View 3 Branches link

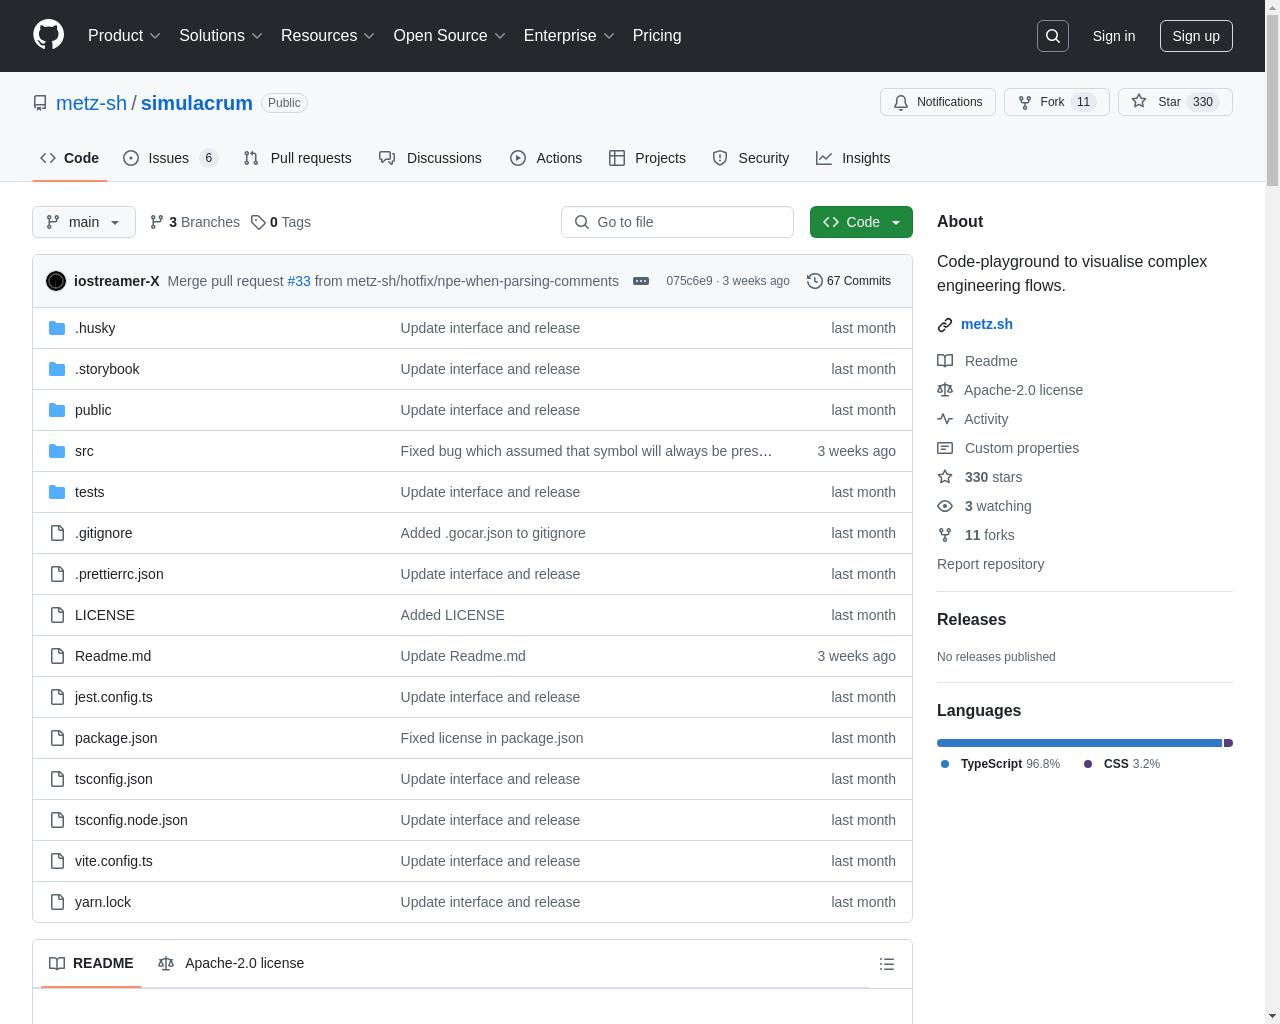pyautogui.click(x=195, y=222)
